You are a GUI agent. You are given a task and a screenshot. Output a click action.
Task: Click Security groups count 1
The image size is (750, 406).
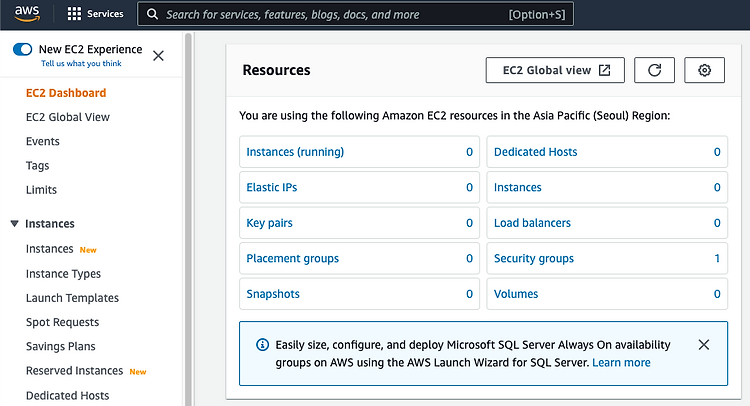pos(717,259)
